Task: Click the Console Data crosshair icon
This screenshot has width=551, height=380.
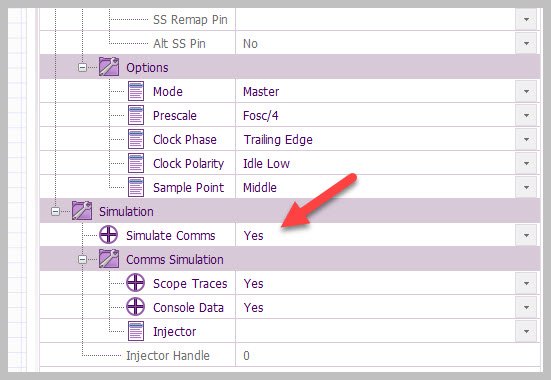Action: 136,307
